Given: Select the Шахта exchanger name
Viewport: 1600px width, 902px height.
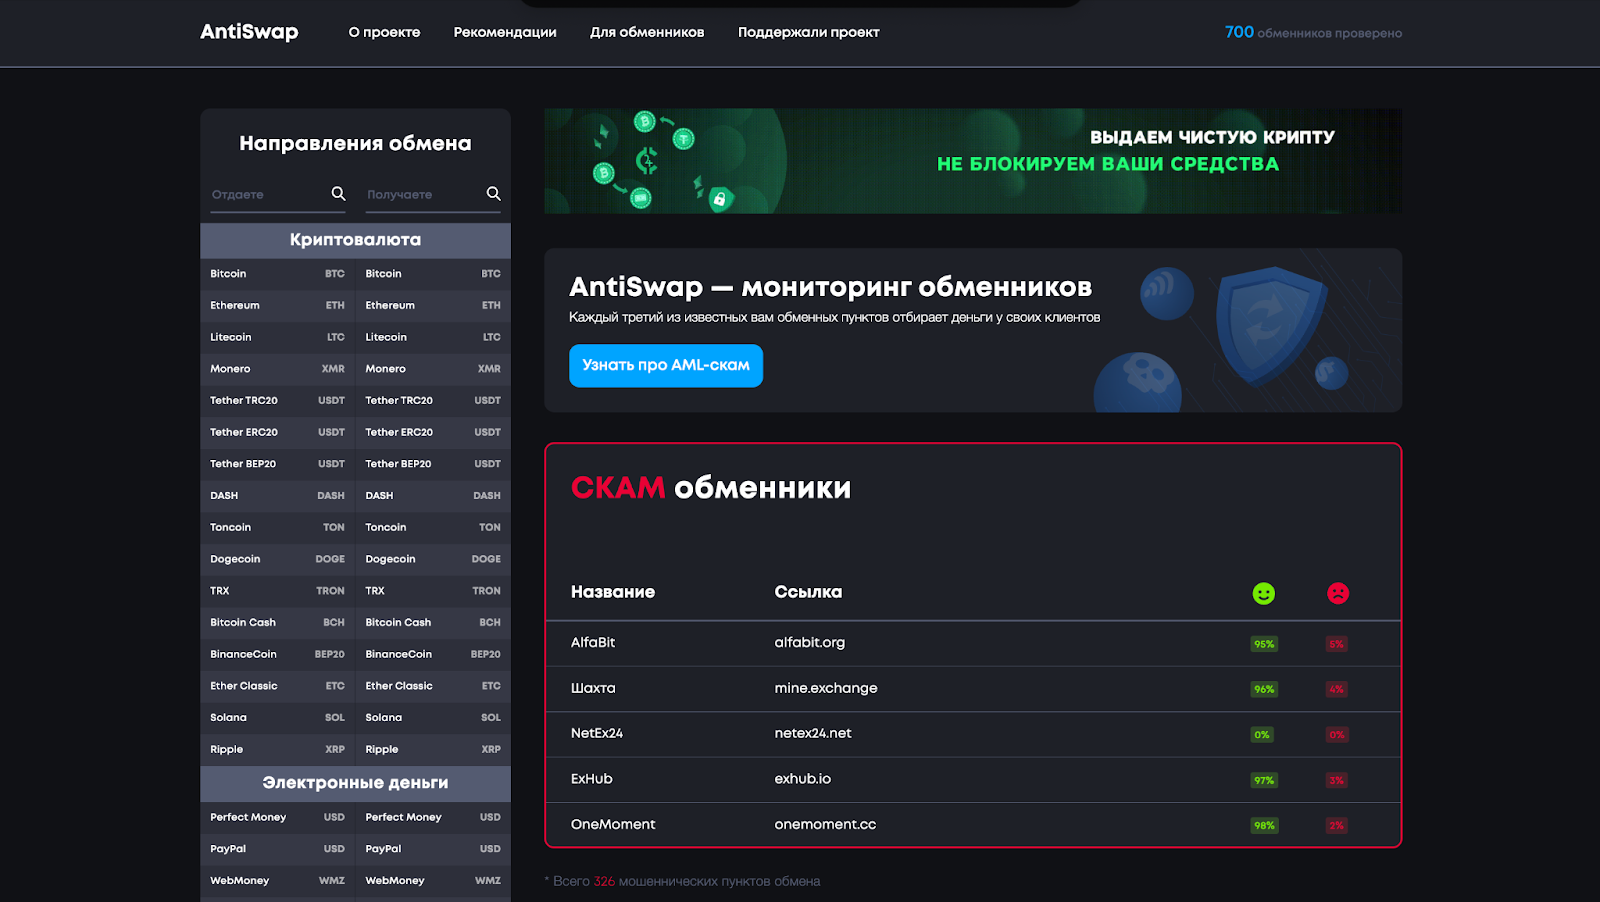Looking at the screenshot, I should pyautogui.click(x=593, y=688).
